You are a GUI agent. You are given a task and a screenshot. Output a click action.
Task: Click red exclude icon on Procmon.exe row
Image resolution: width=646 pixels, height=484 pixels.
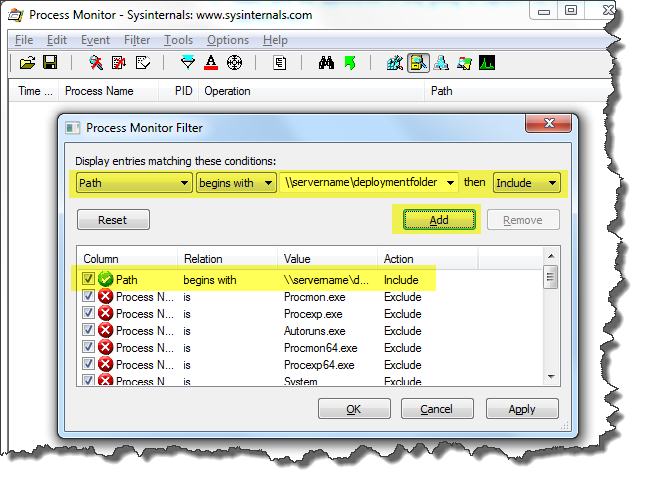[105, 297]
